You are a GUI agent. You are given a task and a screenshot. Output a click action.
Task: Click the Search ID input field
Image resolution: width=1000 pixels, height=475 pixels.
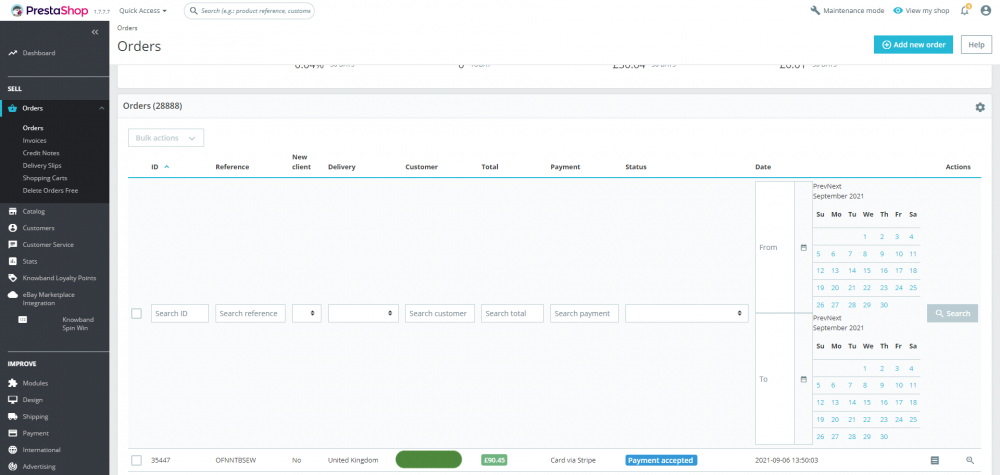[x=180, y=313]
